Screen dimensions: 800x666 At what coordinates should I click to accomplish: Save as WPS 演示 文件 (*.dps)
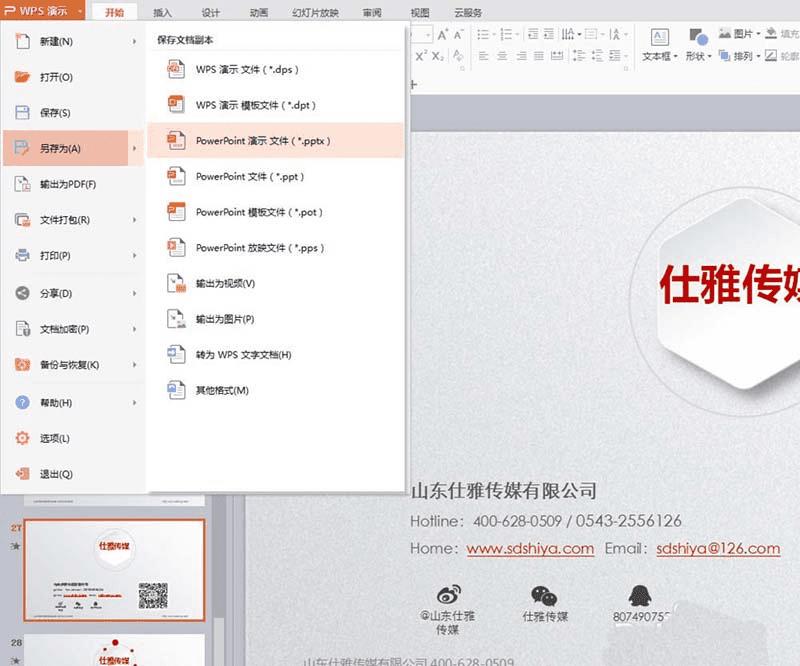276,69
